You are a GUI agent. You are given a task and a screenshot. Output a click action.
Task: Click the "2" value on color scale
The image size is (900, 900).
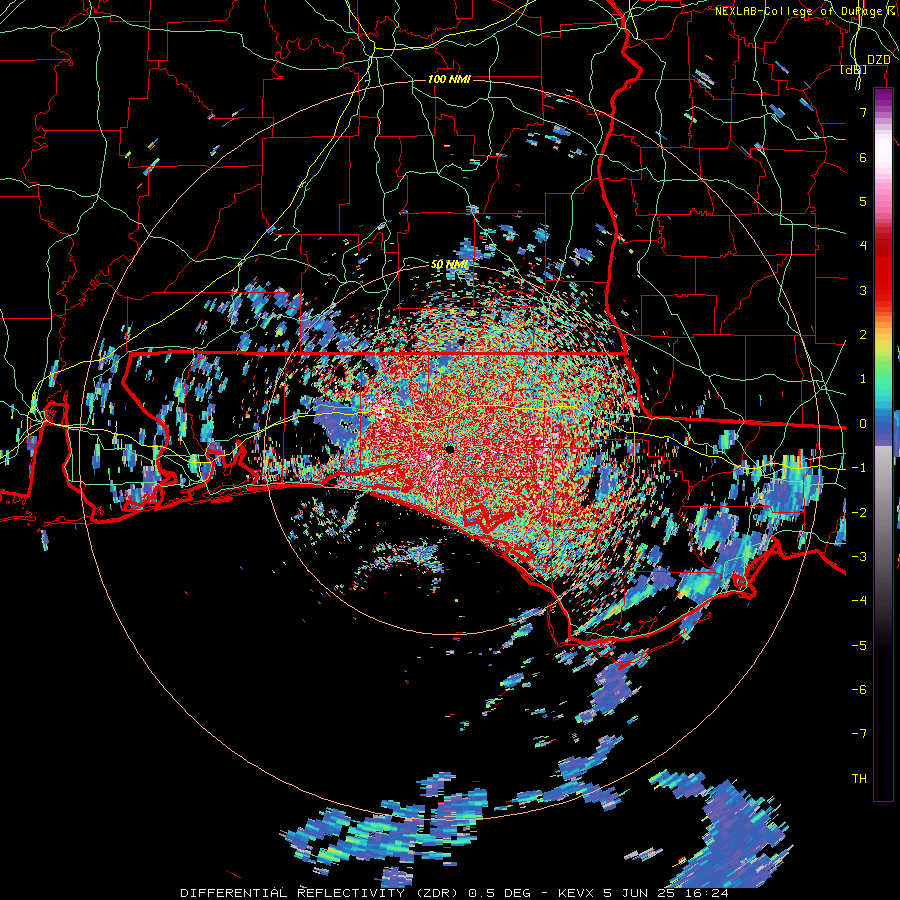point(863,335)
